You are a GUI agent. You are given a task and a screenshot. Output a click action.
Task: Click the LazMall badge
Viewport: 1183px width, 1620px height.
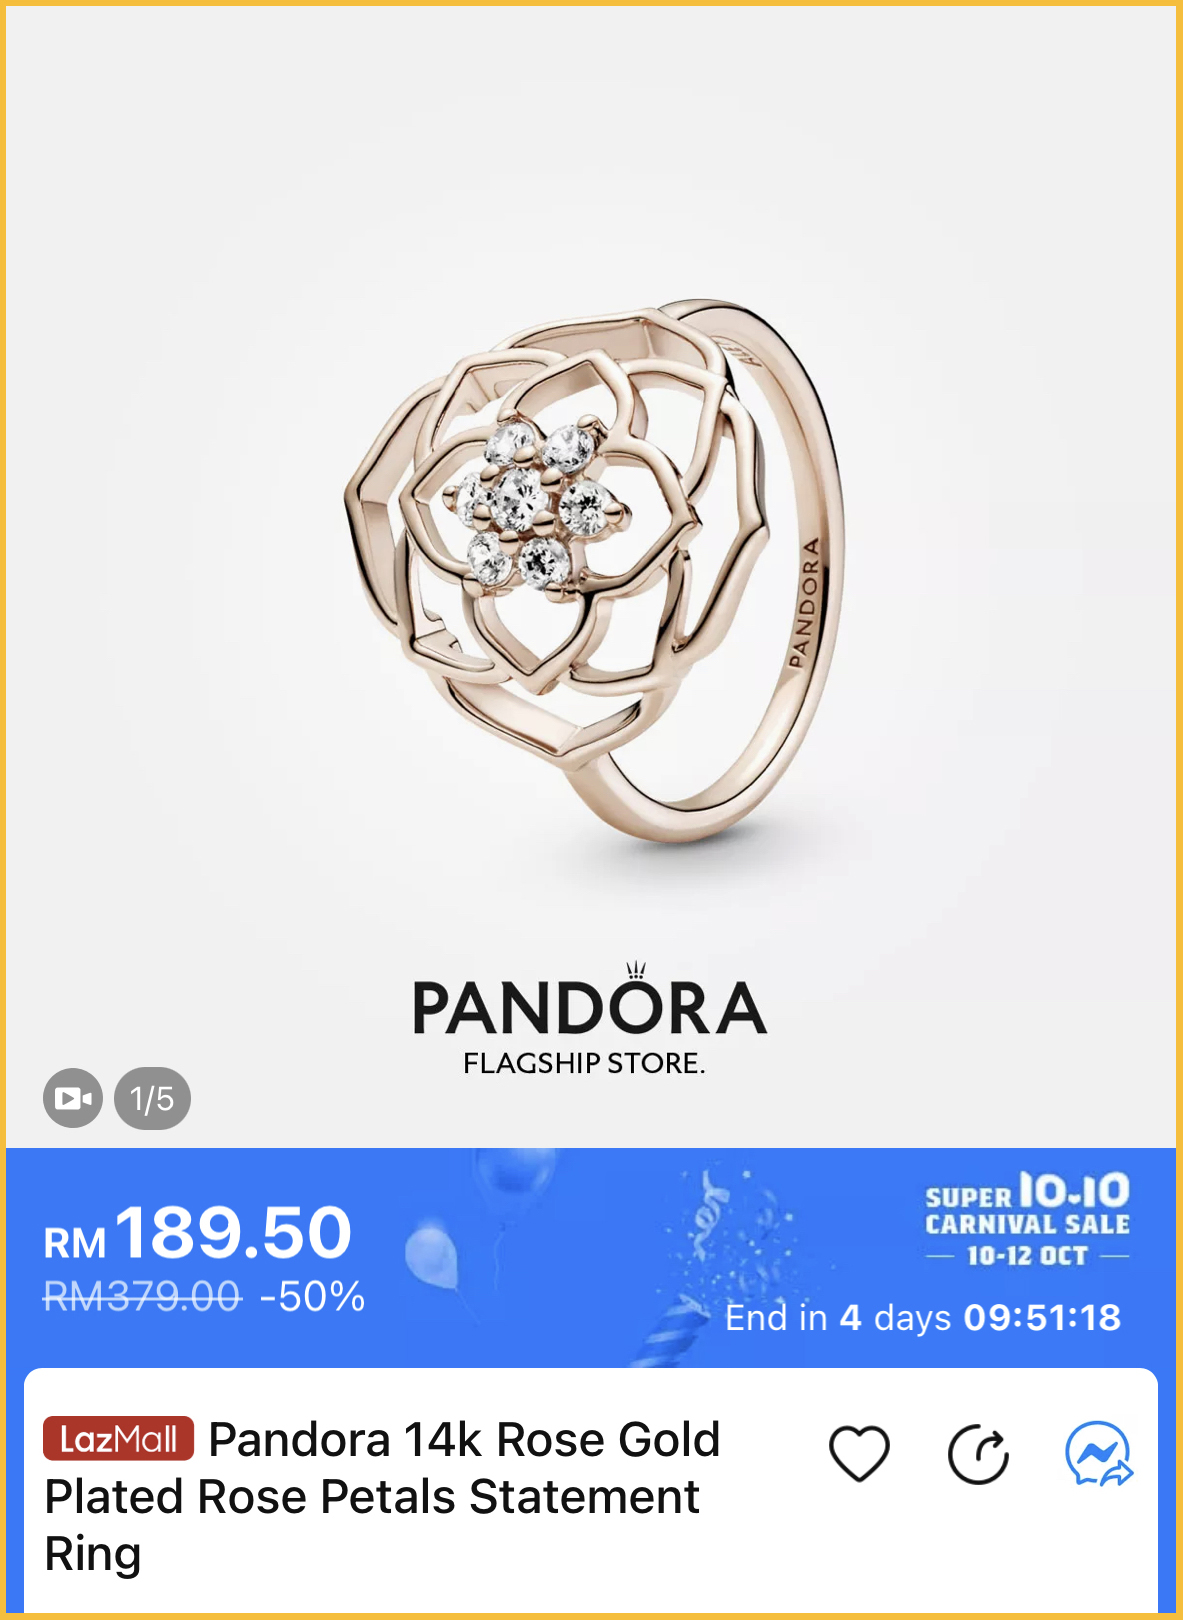click(118, 1439)
